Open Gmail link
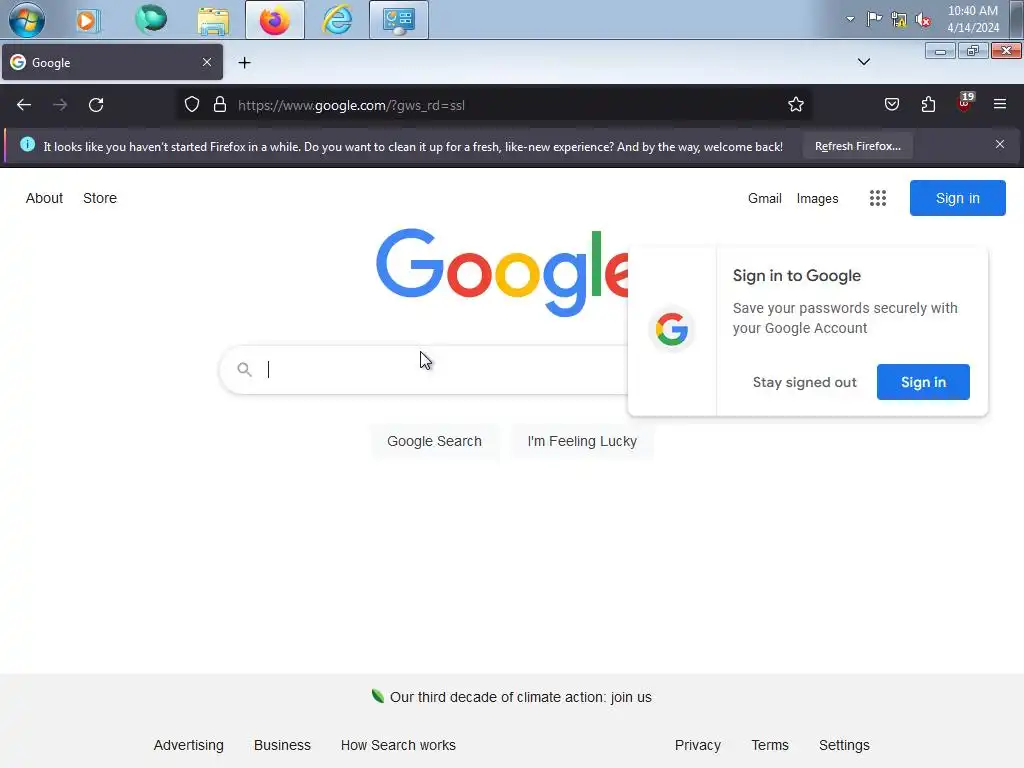Image resolution: width=1024 pixels, height=768 pixels. [x=765, y=199]
